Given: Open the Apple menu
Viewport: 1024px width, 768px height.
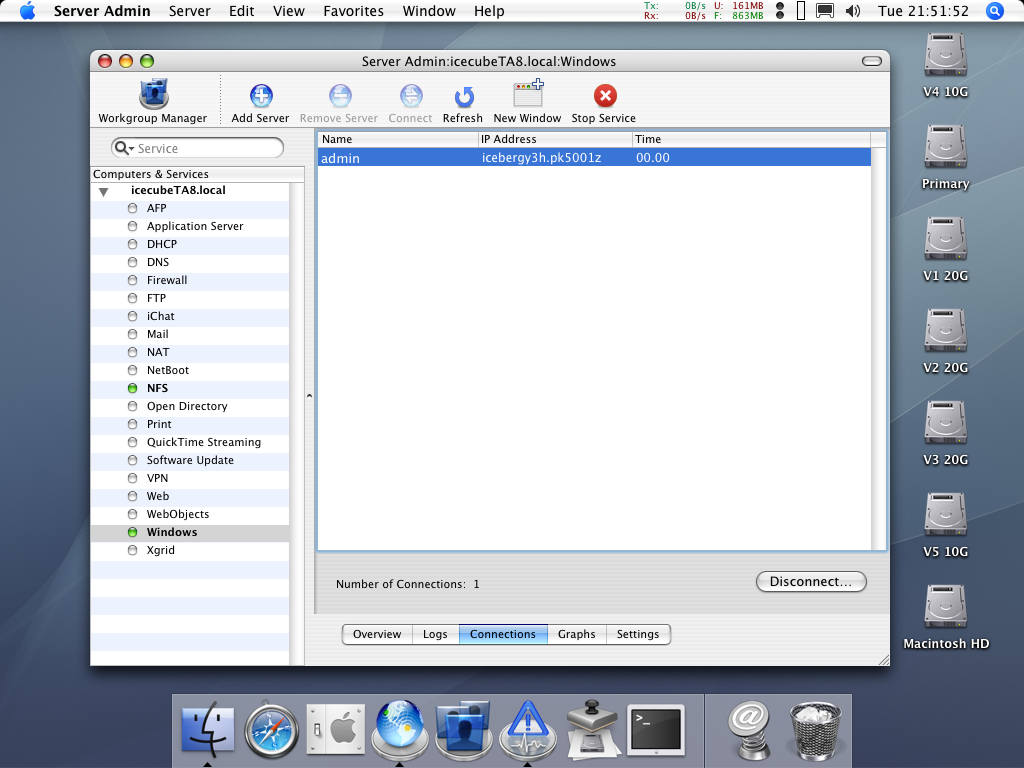Looking at the screenshot, I should pyautogui.click(x=27, y=11).
